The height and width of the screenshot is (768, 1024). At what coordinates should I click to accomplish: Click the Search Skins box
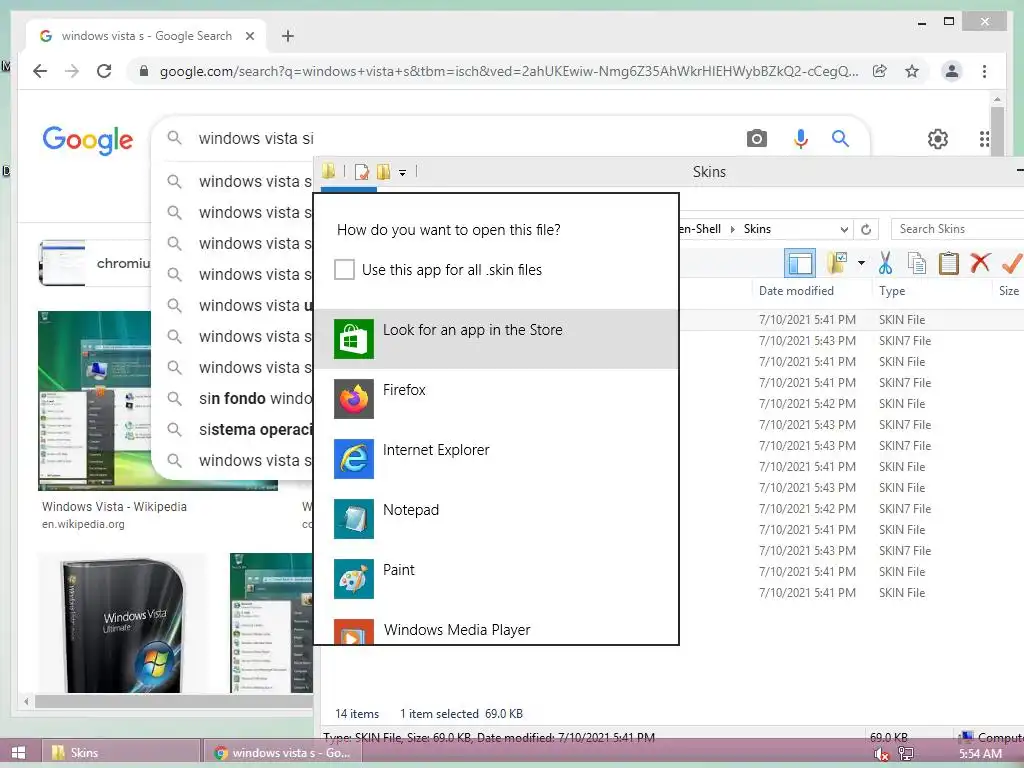[x=957, y=229]
